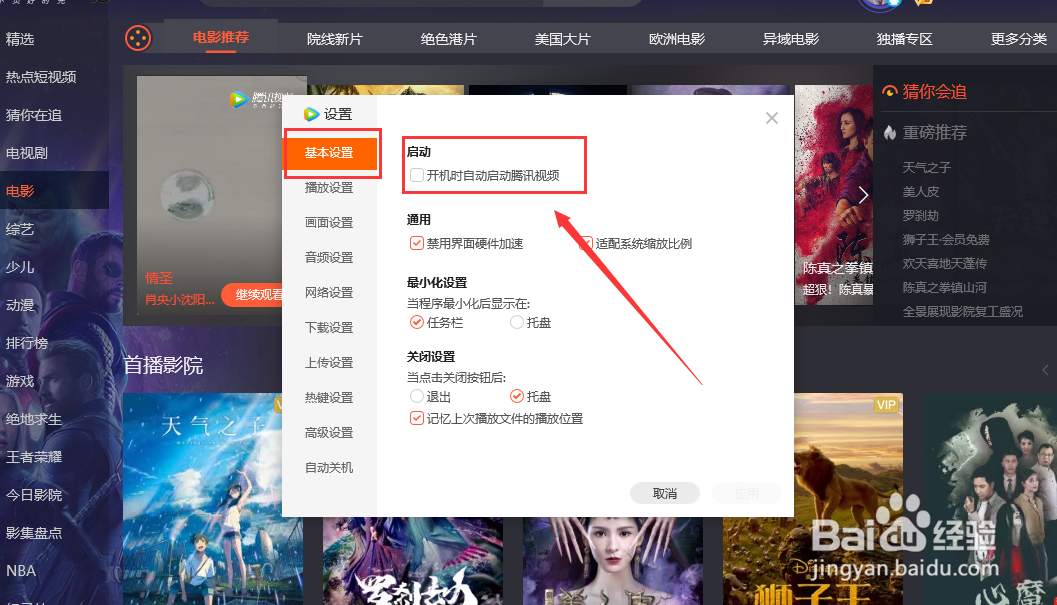The height and width of the screenshot is (605, 1057).
Task: Open 罗刹劫 in recommendation list
Action: 921,216
